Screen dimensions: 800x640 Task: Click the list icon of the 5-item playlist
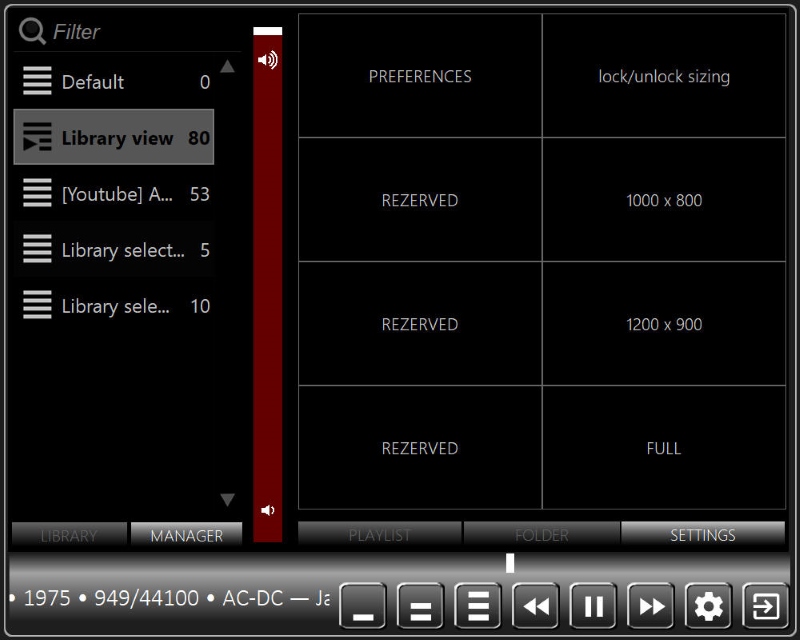point(37,249)
